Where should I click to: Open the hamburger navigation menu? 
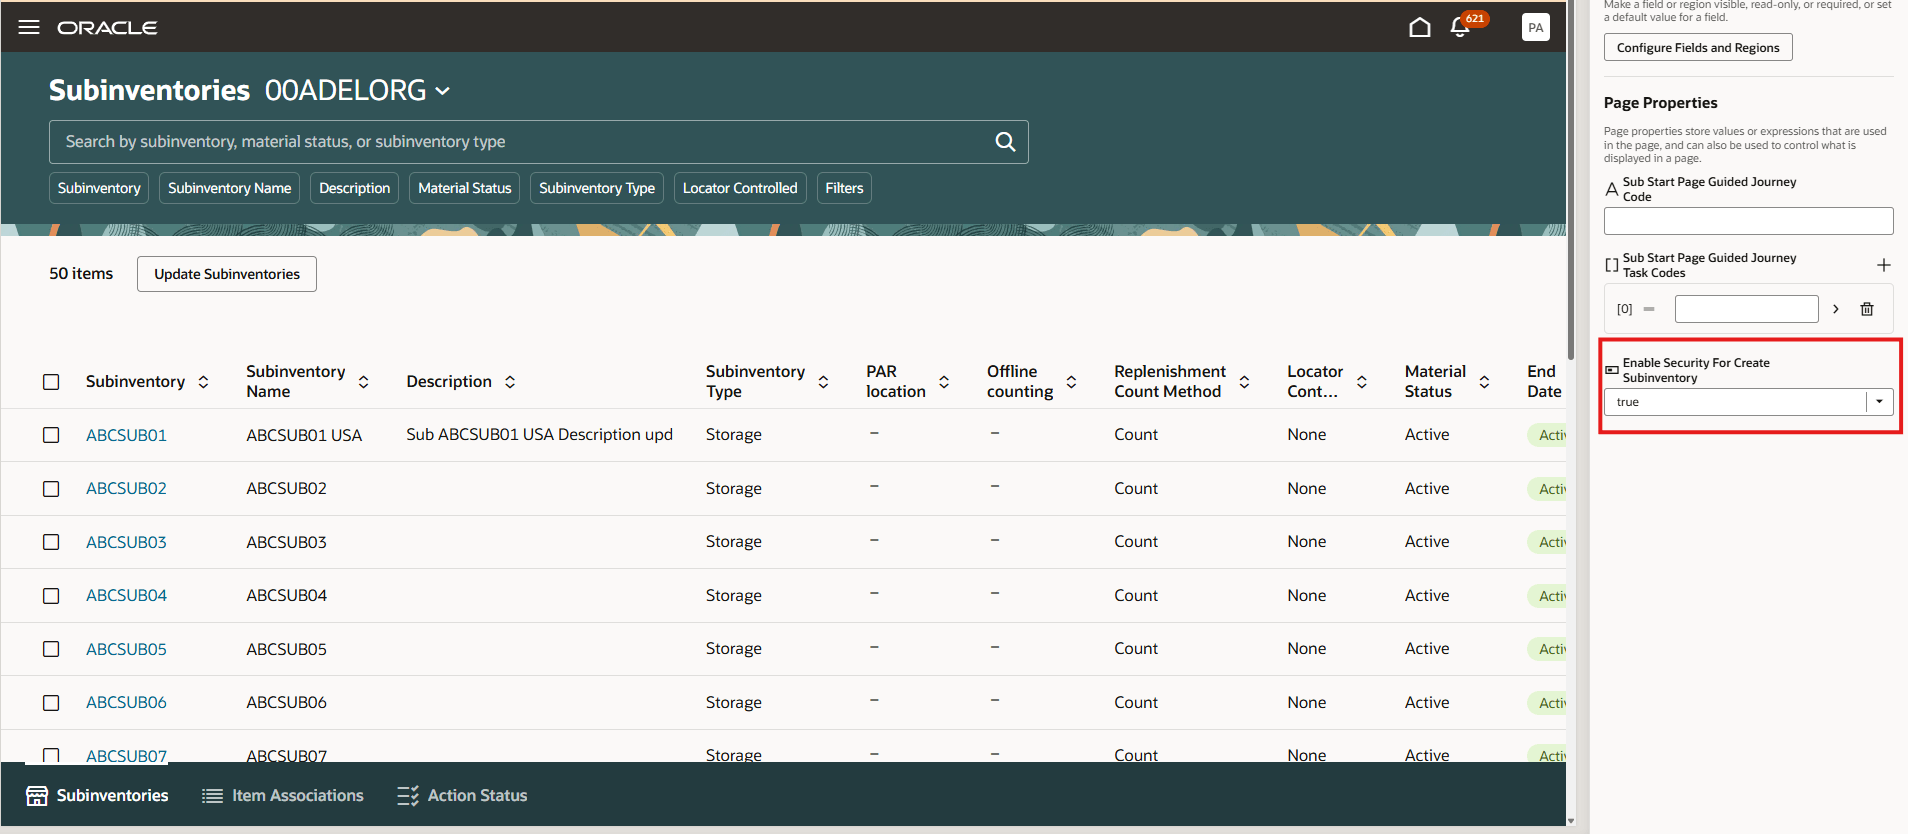point(29,27)
